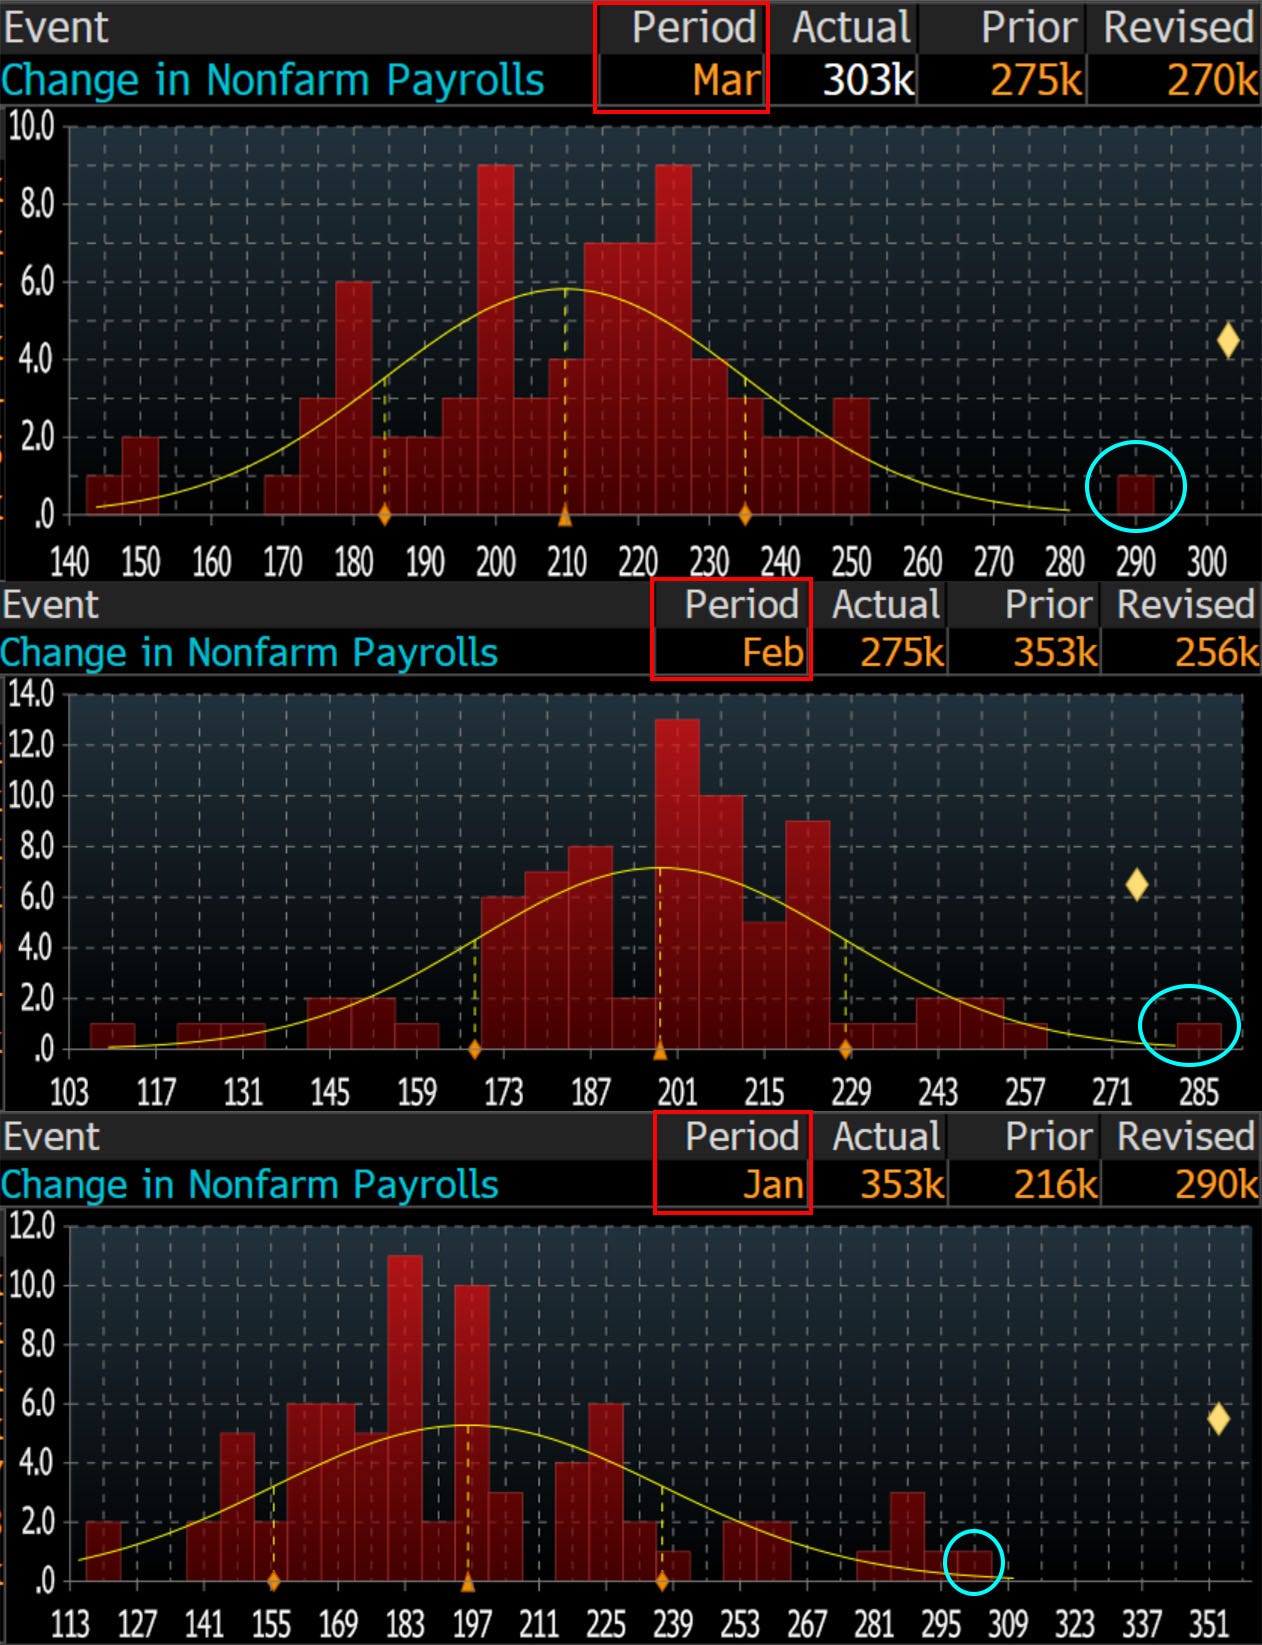Click the Actual column header in Jan panel
This screenshot has width=1262, height=1645.
click(x=887, y=1136)
